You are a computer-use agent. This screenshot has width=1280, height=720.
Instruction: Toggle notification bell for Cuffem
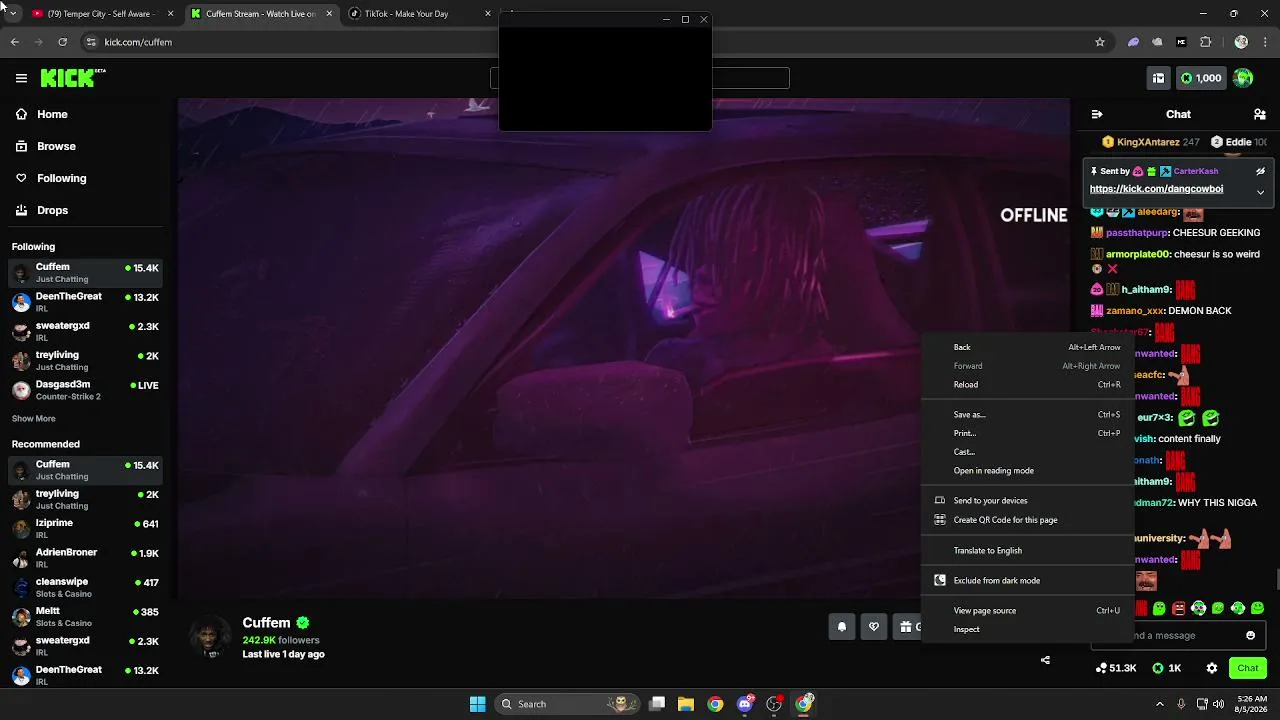(842, 627)
